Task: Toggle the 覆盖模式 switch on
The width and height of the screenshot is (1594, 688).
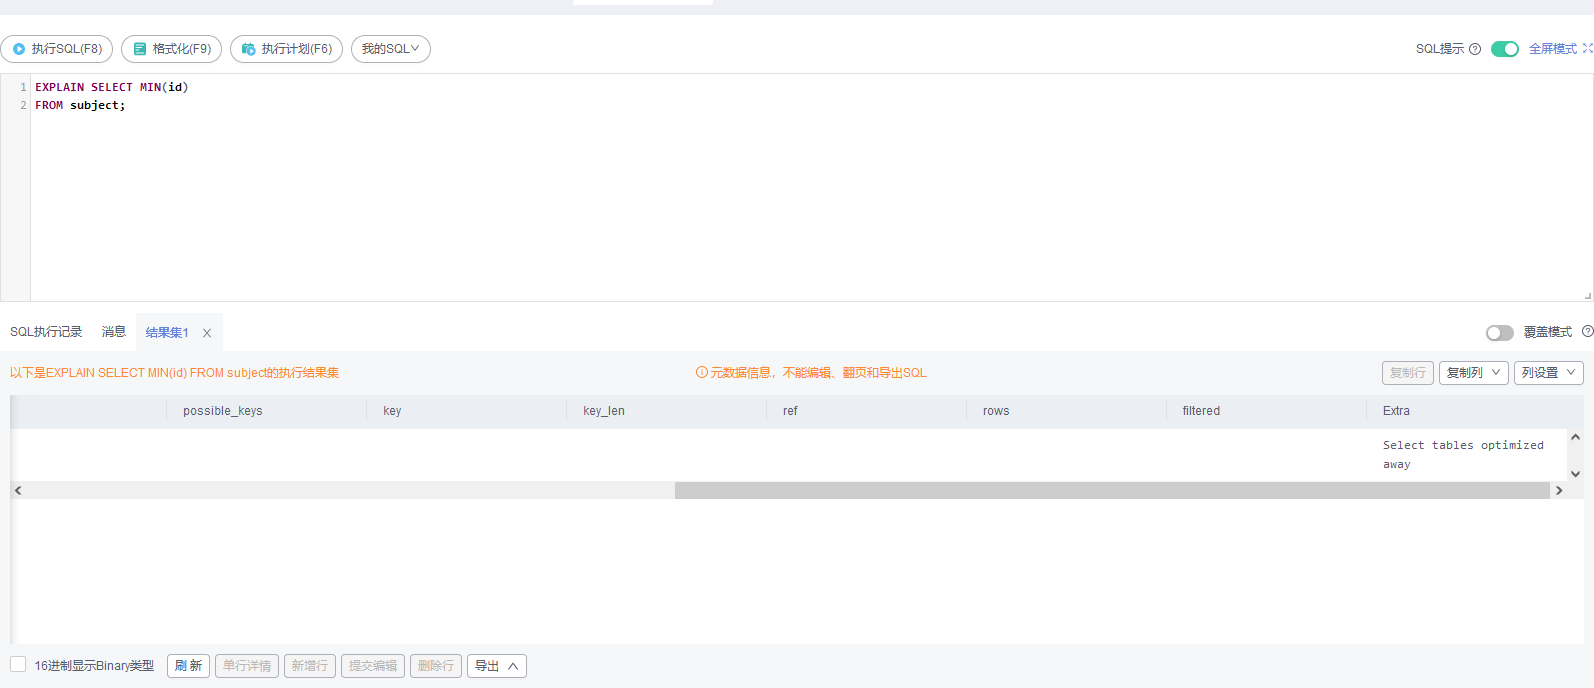Action: coord(1499,333)
